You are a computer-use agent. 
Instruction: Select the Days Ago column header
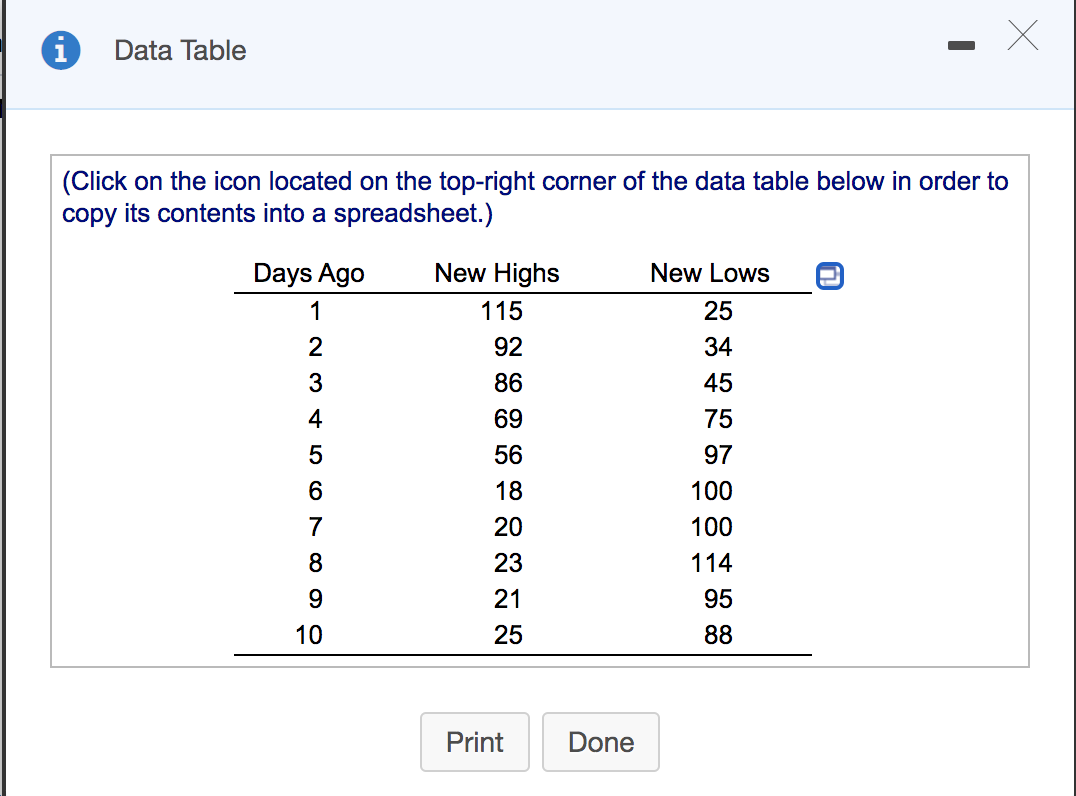pos(305,273)
